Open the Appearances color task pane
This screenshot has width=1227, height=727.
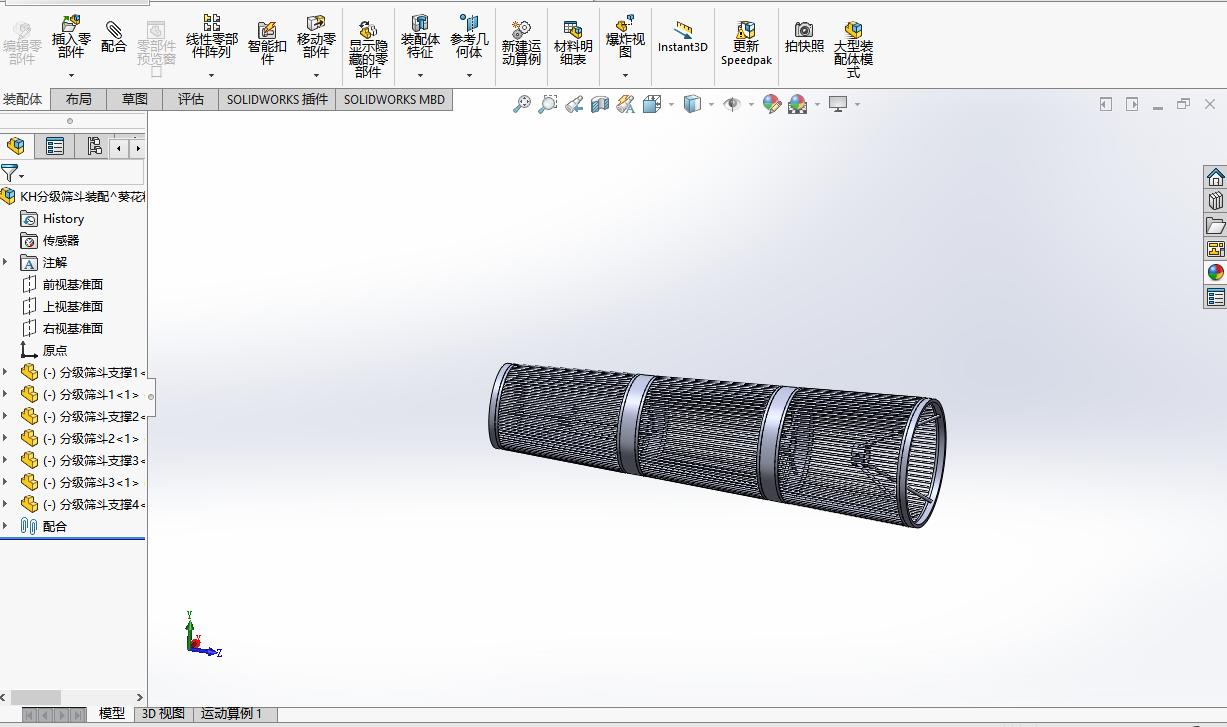[1215, 272]
